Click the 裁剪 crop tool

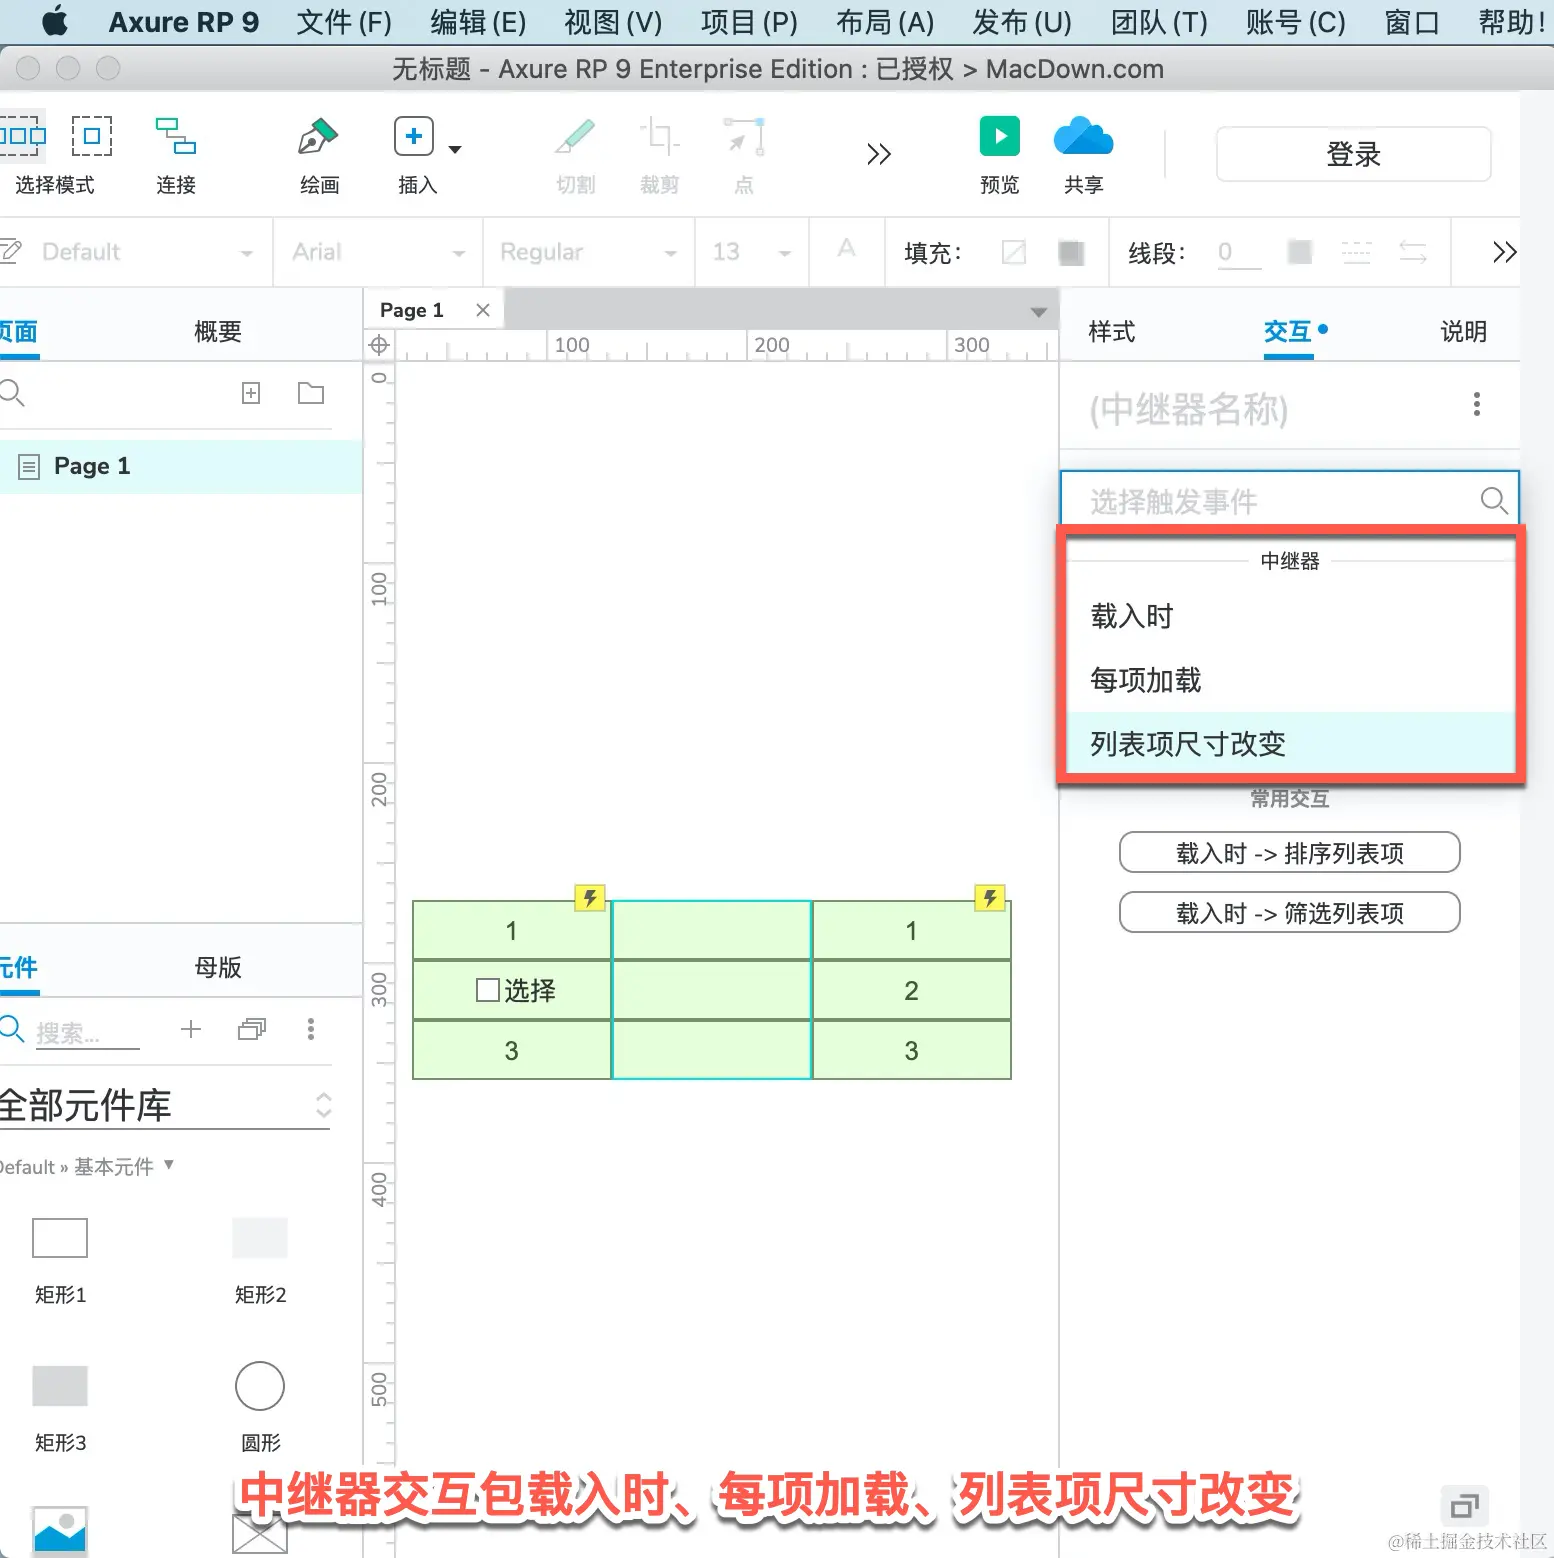pos(660,155)
